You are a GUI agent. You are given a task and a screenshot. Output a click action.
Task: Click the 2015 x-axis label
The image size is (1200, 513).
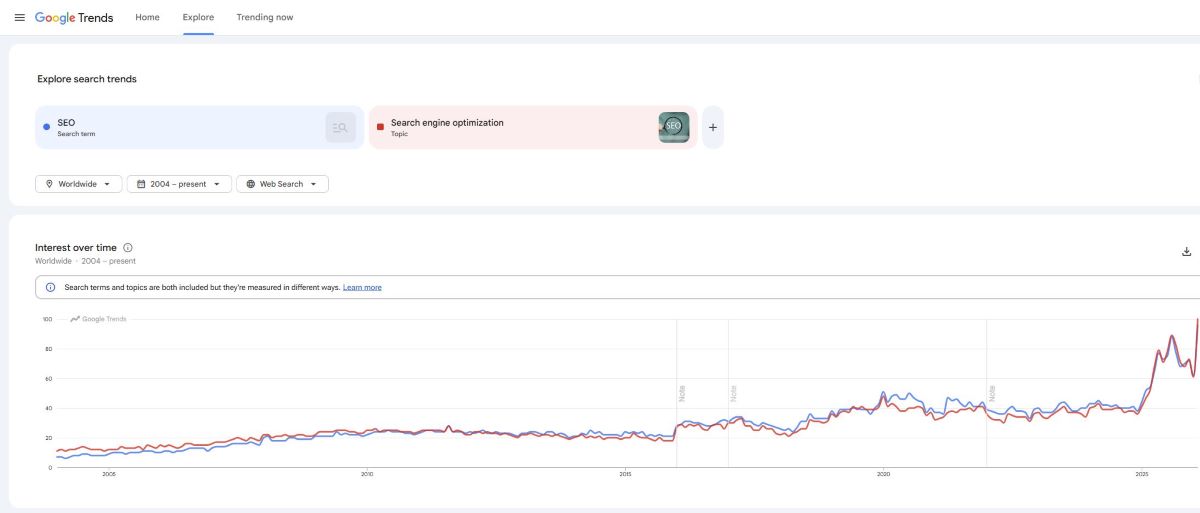[x=625, y=475]
